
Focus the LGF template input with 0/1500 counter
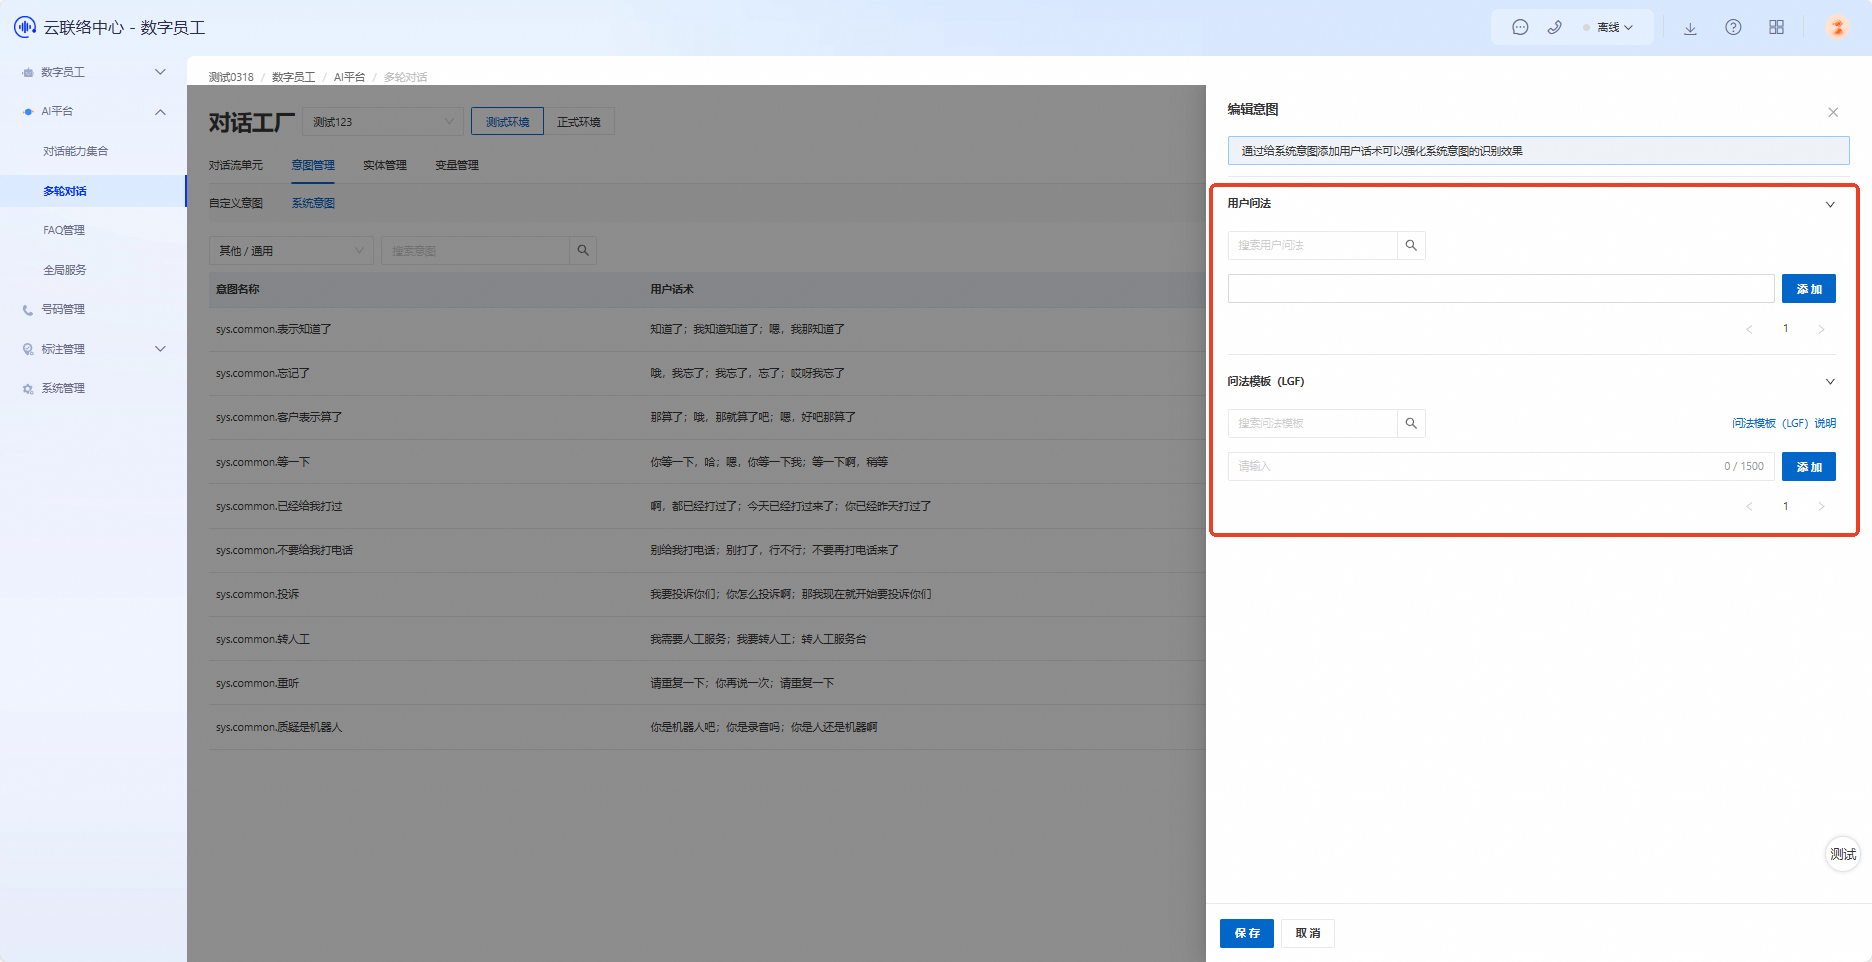coord(1501,467)
